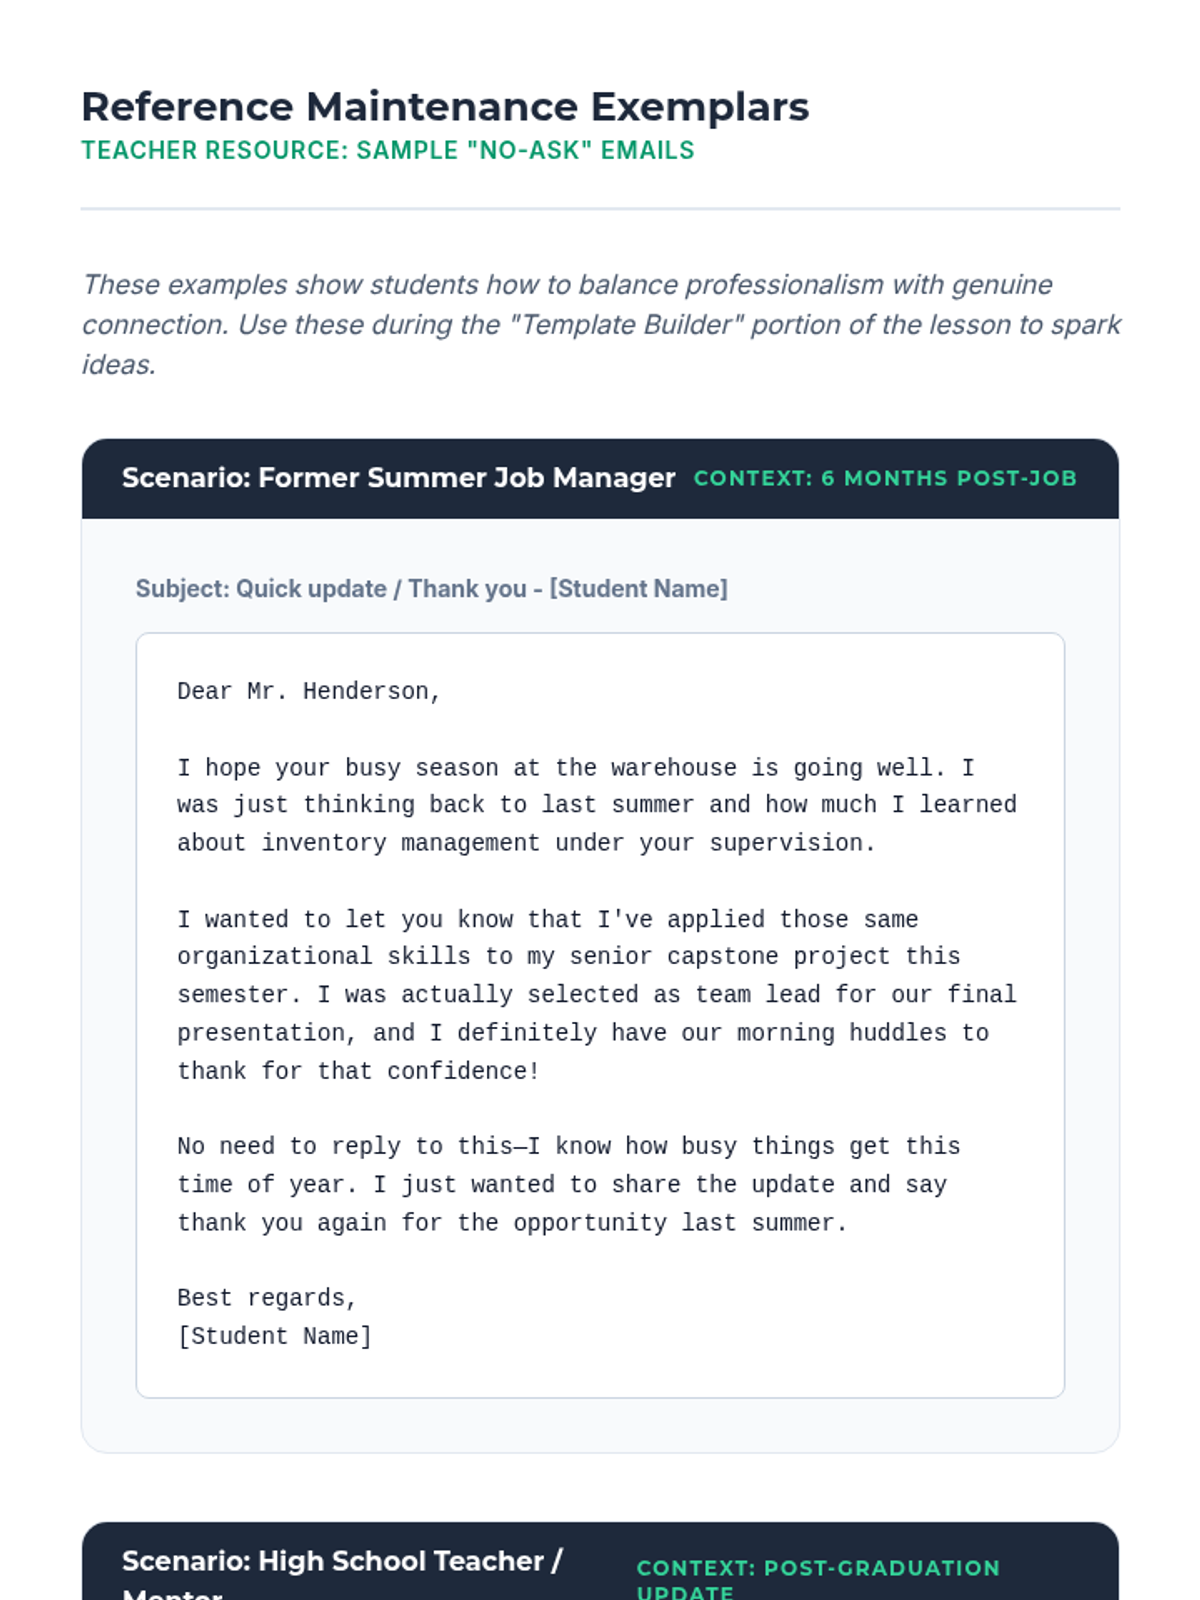Click the italic introductory paragraph
Viewport: 1200px width, 1600px height.
click(600, 324)
